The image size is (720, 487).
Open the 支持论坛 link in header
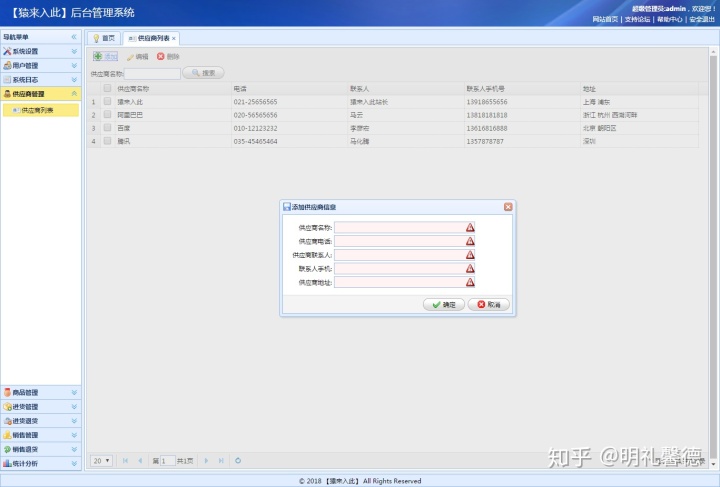pyautogui.click(x=637, y=19)
